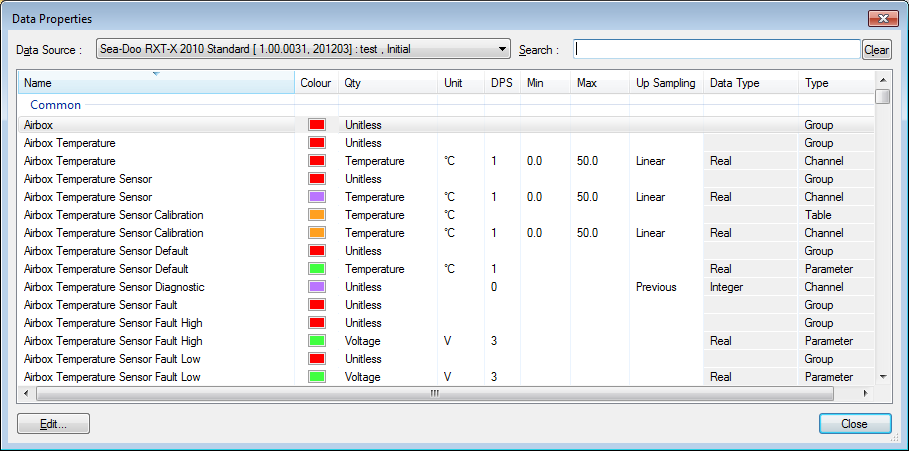Click purple swatch of Airbox Temperature Sensor channel
This screenshot has width=909, height=451.
[x=317, y=197]
